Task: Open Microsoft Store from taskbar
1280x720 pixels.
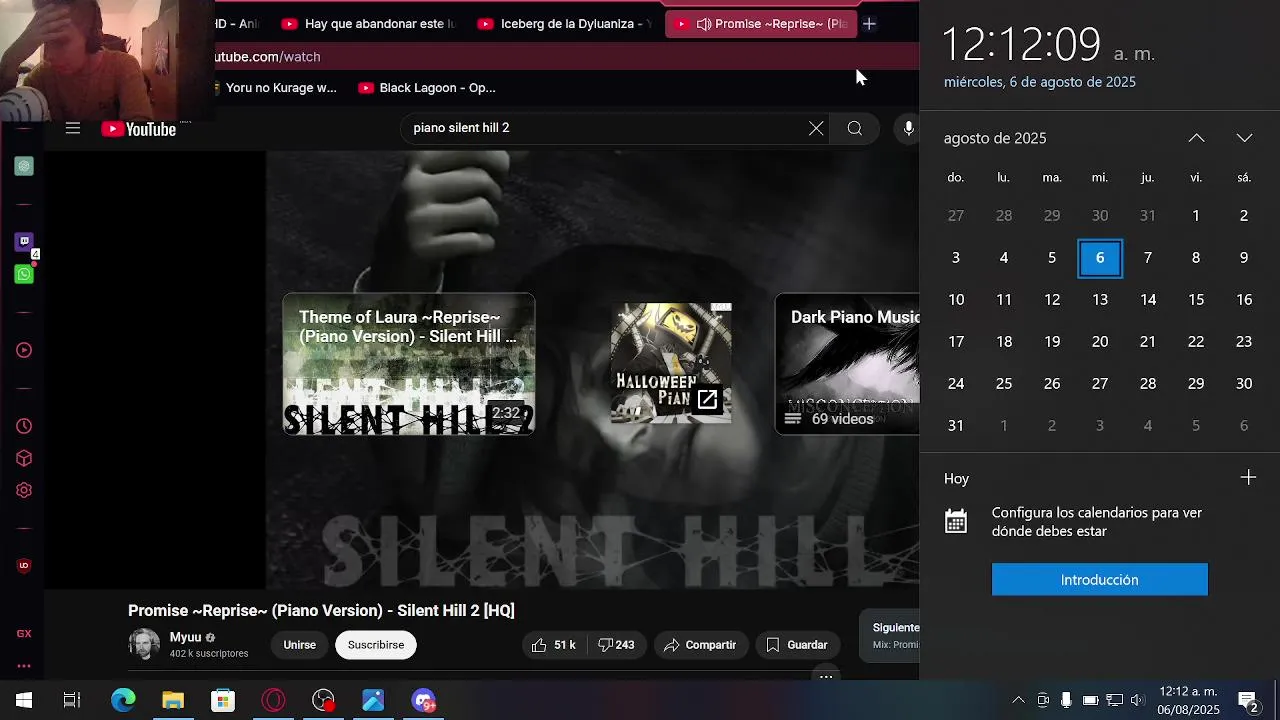Action: tap(223, 700)
